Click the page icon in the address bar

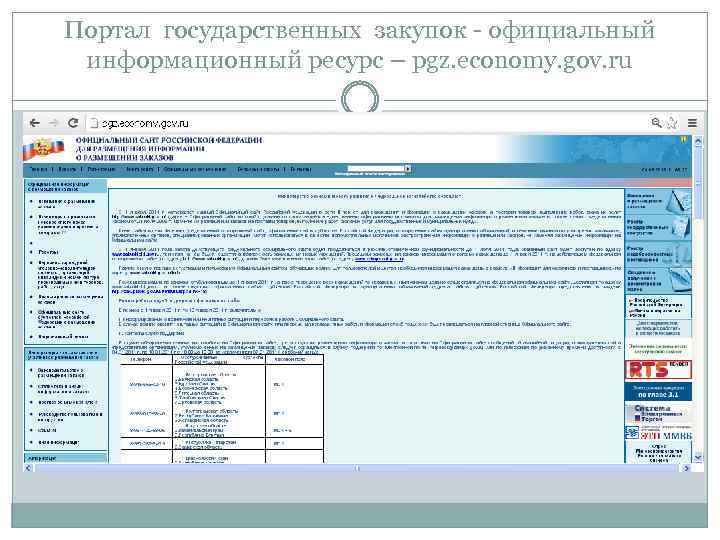(x=94, y=123)
